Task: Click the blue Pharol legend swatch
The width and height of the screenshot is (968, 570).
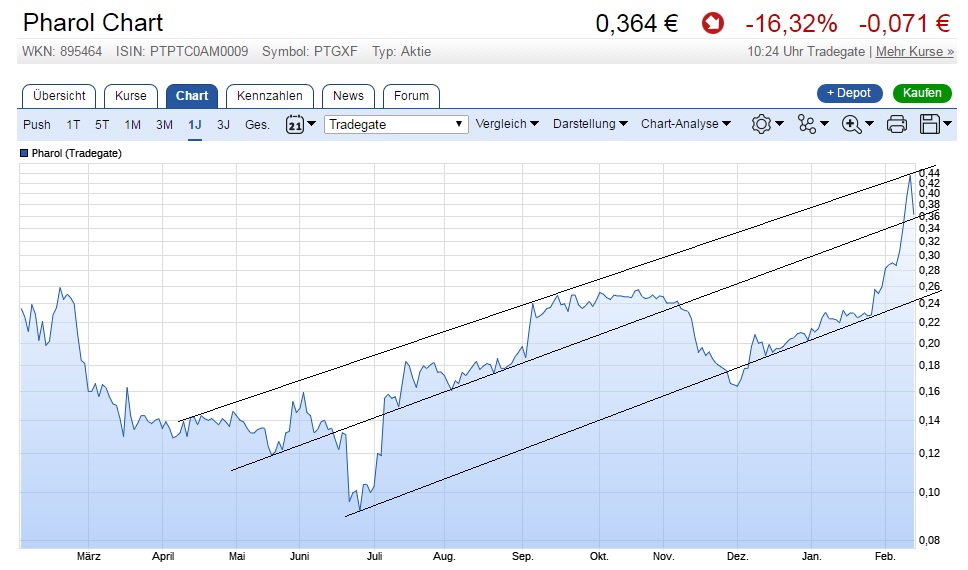Action: coord(25,154)
